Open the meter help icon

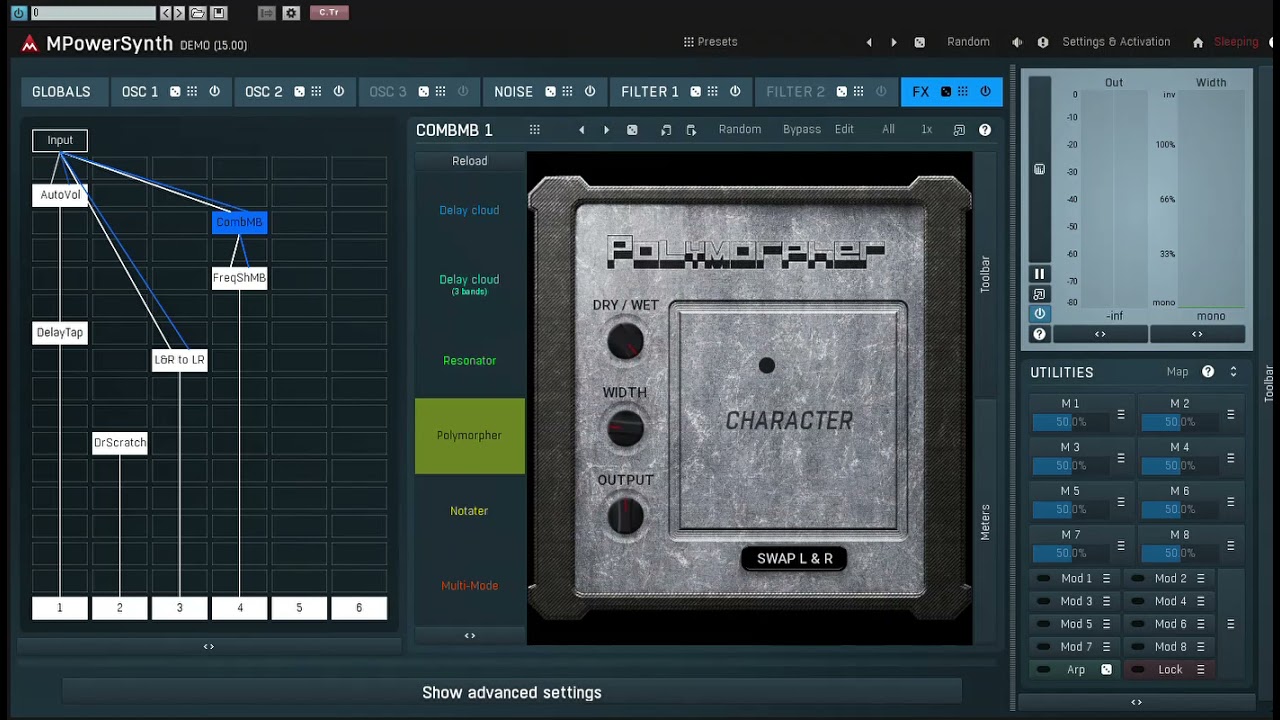coord(1039,334)
